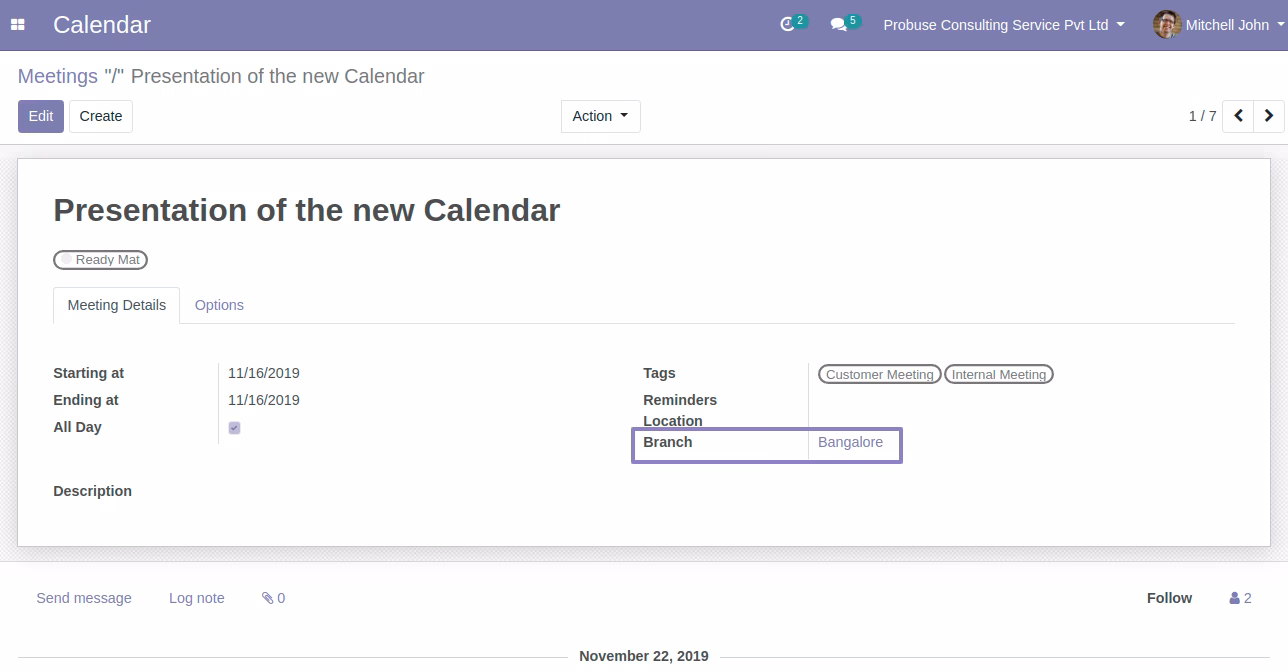
Task: Open the activities clock icon
Action: [787, 24]
